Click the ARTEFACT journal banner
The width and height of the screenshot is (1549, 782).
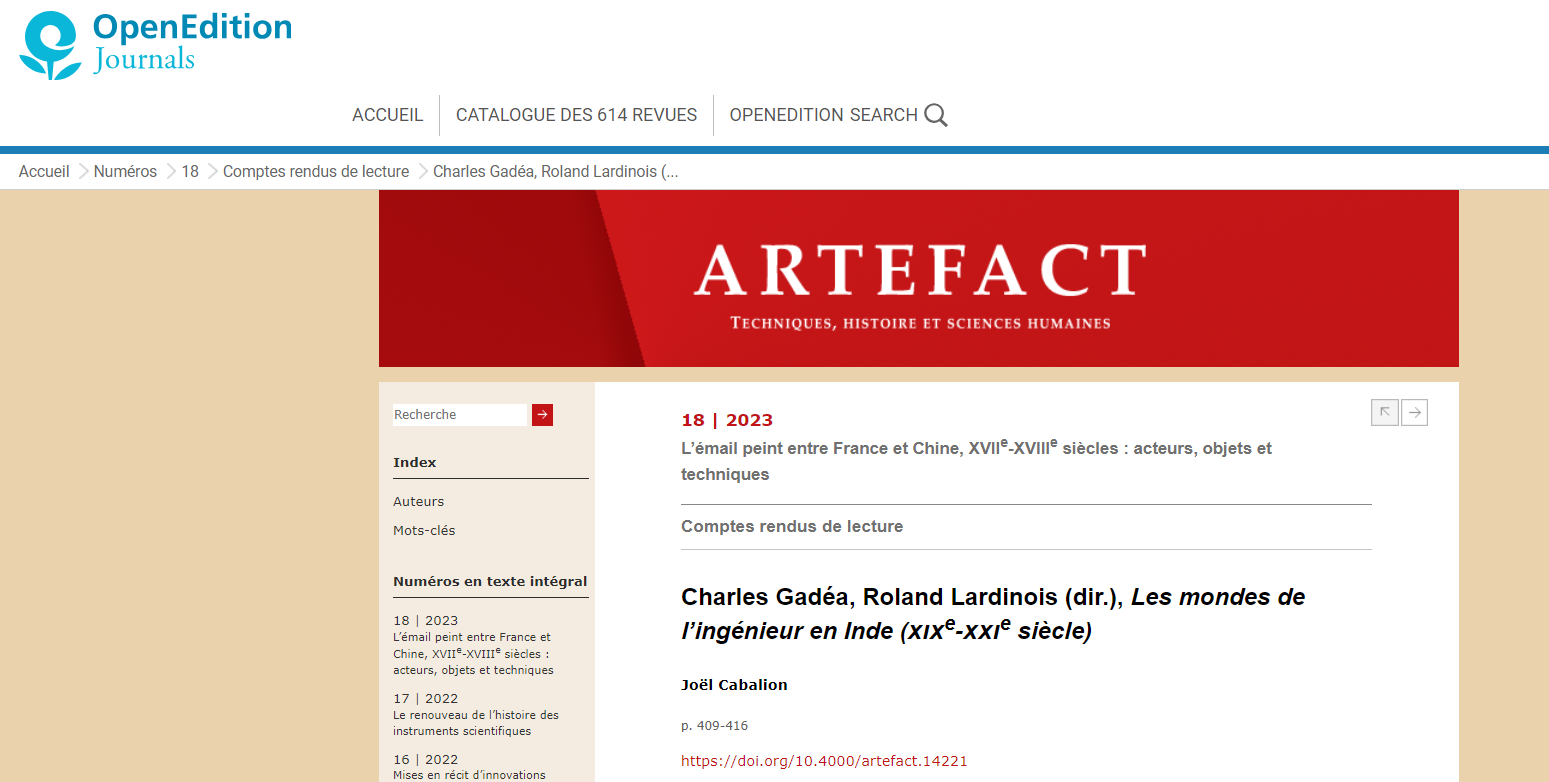918,278
